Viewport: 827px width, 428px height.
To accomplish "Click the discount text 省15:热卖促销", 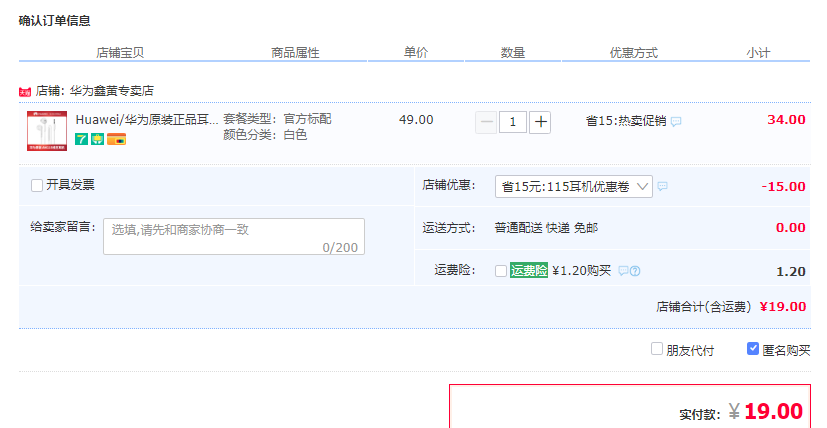I will [626, 121].
